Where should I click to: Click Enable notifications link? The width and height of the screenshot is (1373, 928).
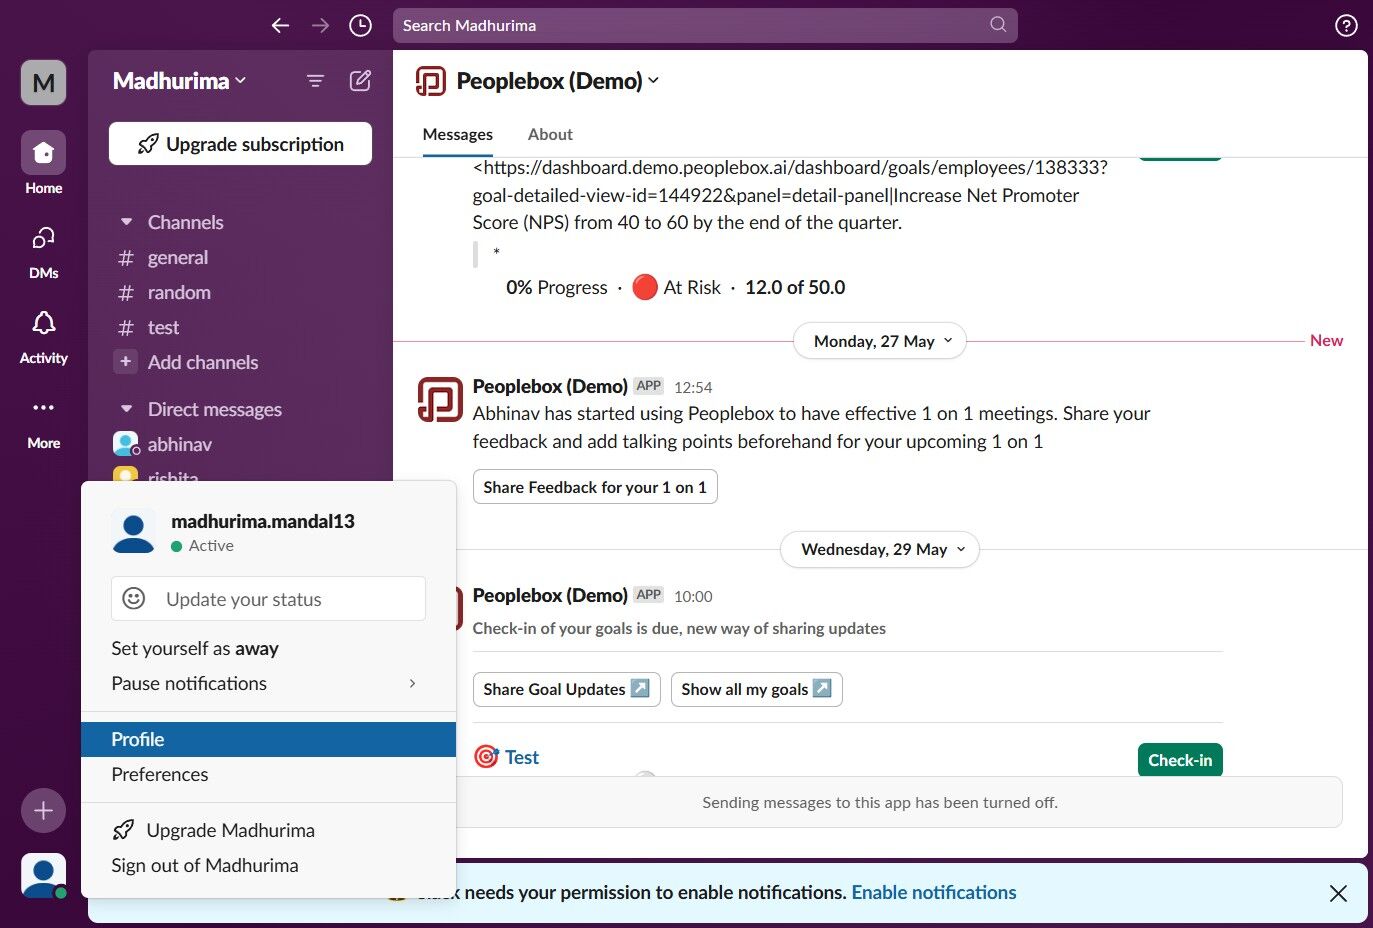pyautogui.click(x=934, y=893)
